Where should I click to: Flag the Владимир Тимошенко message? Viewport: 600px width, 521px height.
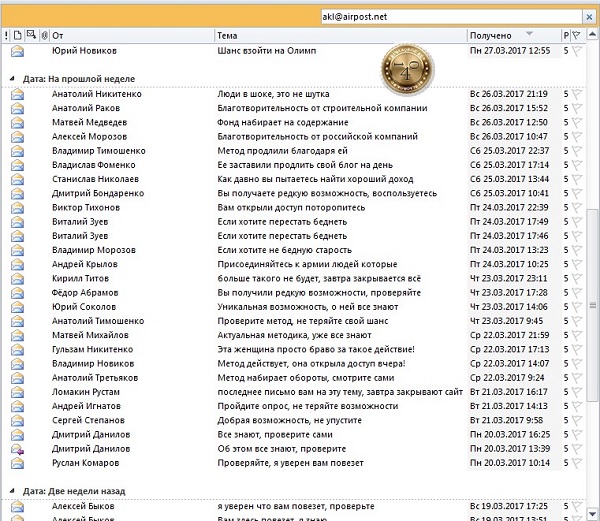(x=577, y=151)
